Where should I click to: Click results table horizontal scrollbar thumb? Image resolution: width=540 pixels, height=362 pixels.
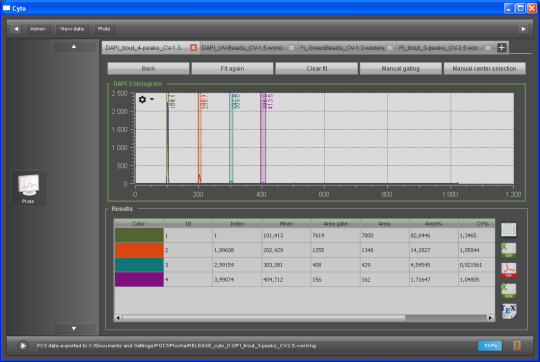(264, 318)
